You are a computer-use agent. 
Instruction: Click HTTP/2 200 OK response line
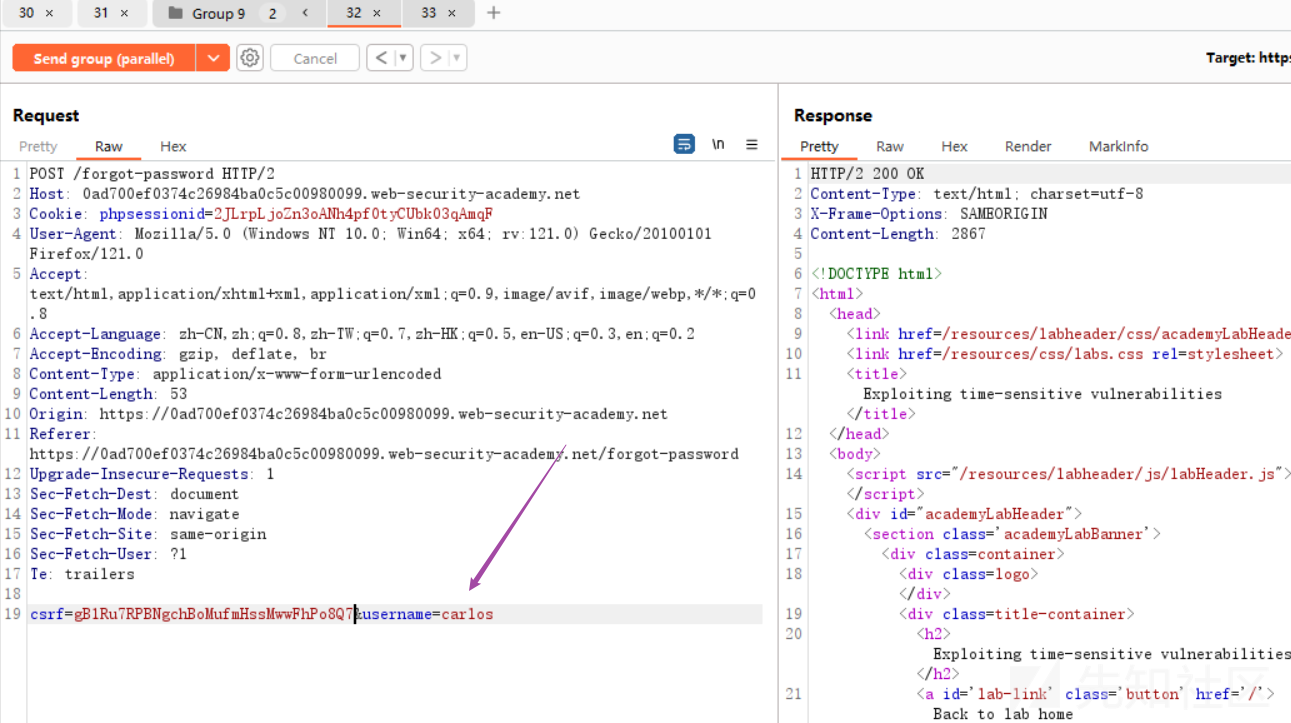tap(867, 174)
